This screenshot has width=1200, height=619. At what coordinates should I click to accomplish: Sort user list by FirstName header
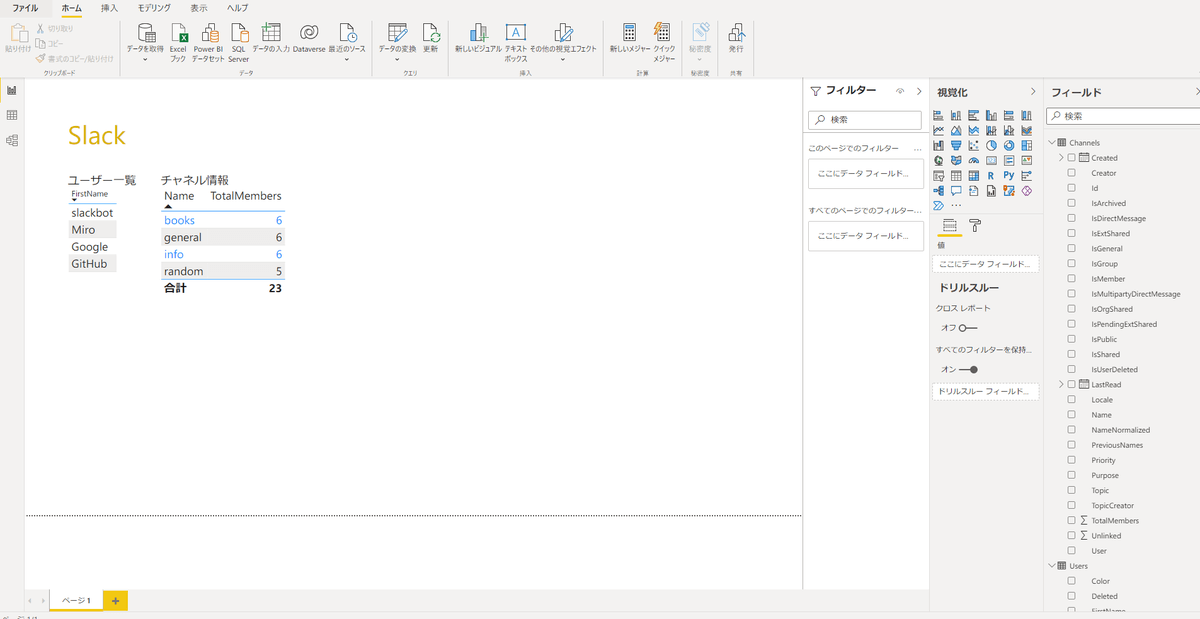(89, 194)
